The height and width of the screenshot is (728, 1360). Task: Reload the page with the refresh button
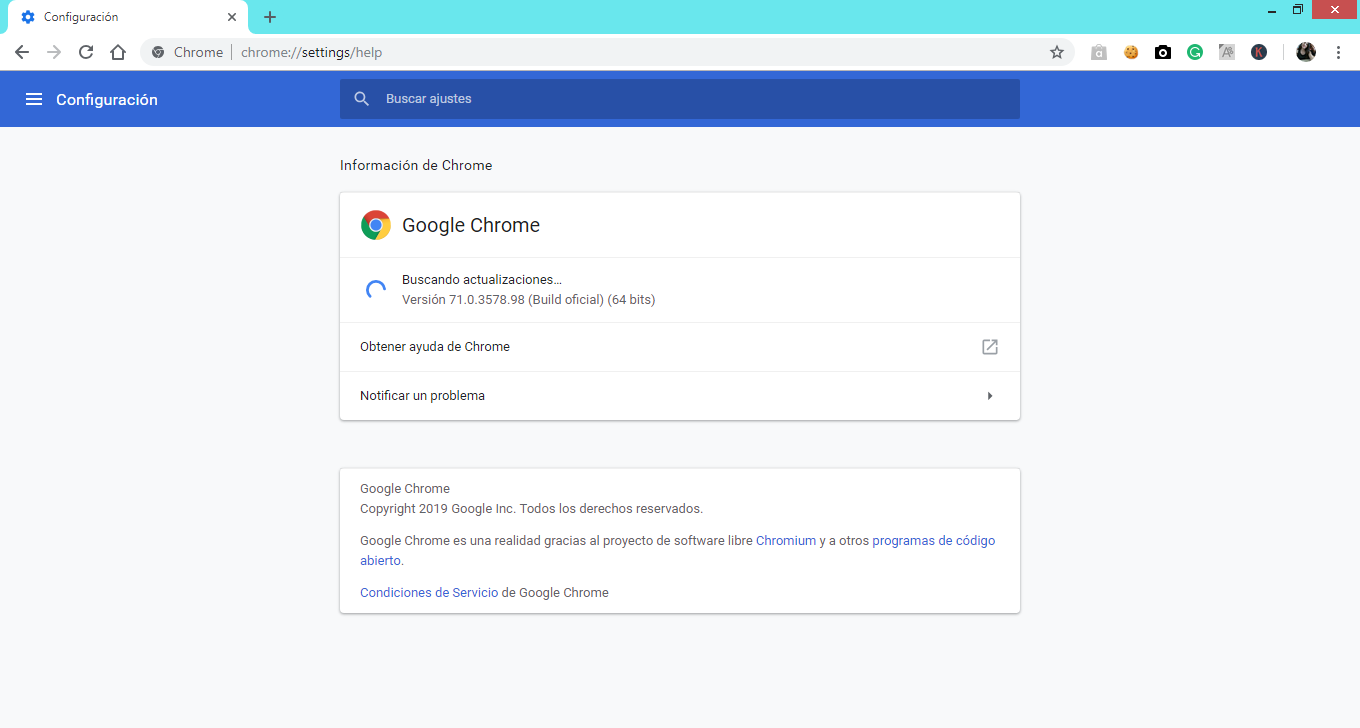click(86, 52)
